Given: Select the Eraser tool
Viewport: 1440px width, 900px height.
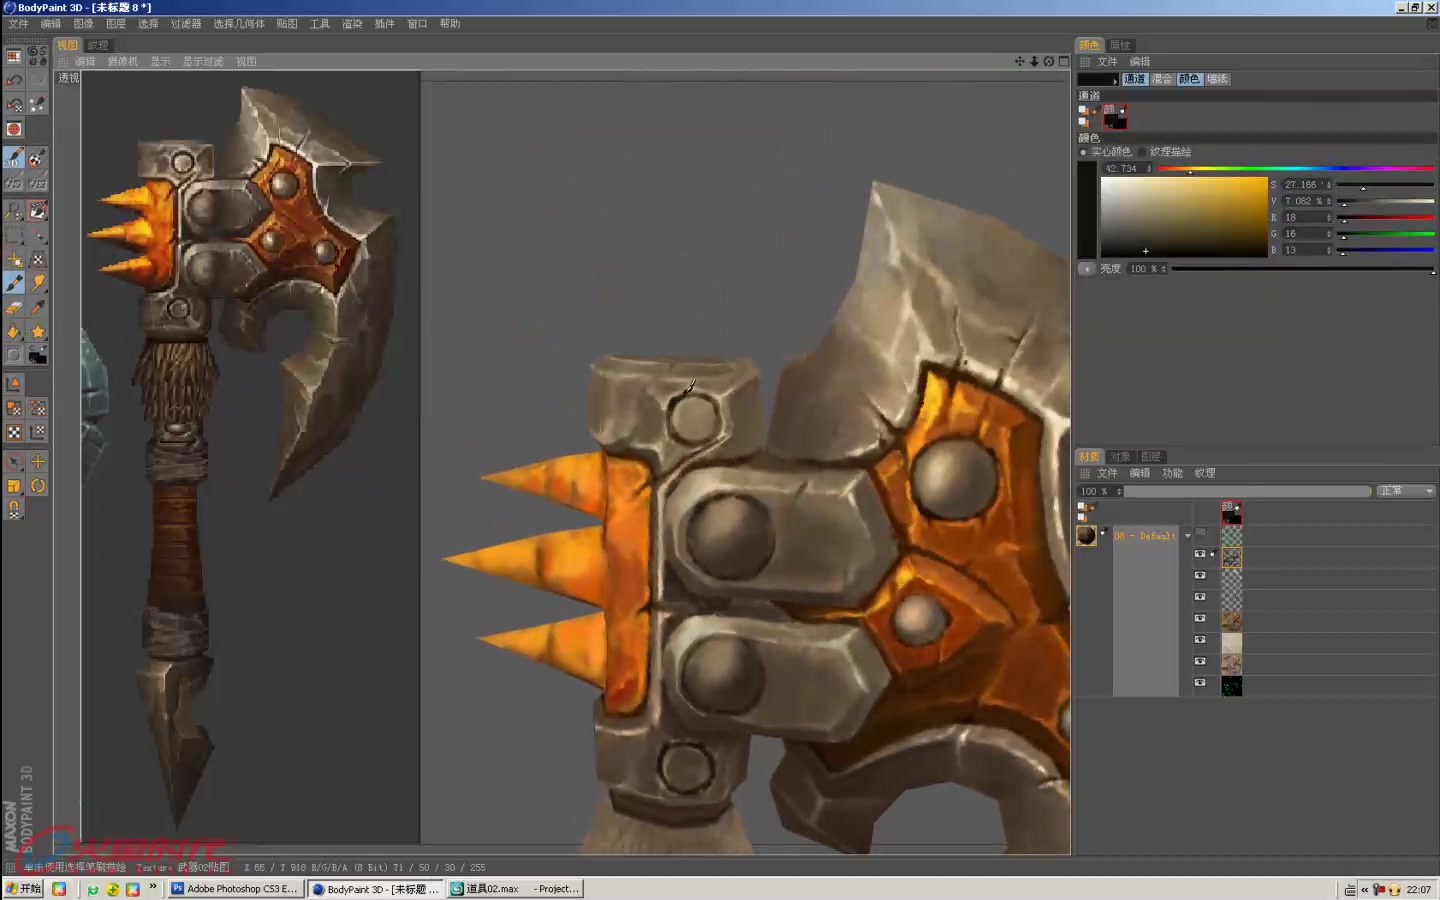Looking at the screenshot, I should click(x=14, y=308).
